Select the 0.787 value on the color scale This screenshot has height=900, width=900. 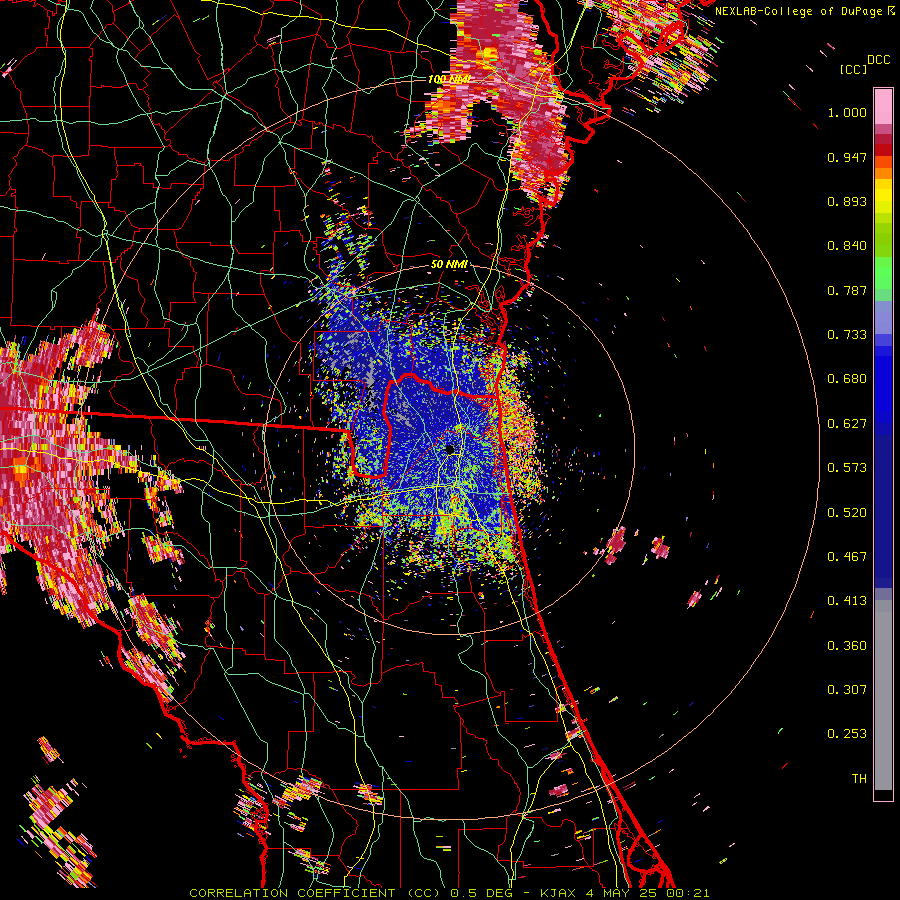(x=847, y=290)
